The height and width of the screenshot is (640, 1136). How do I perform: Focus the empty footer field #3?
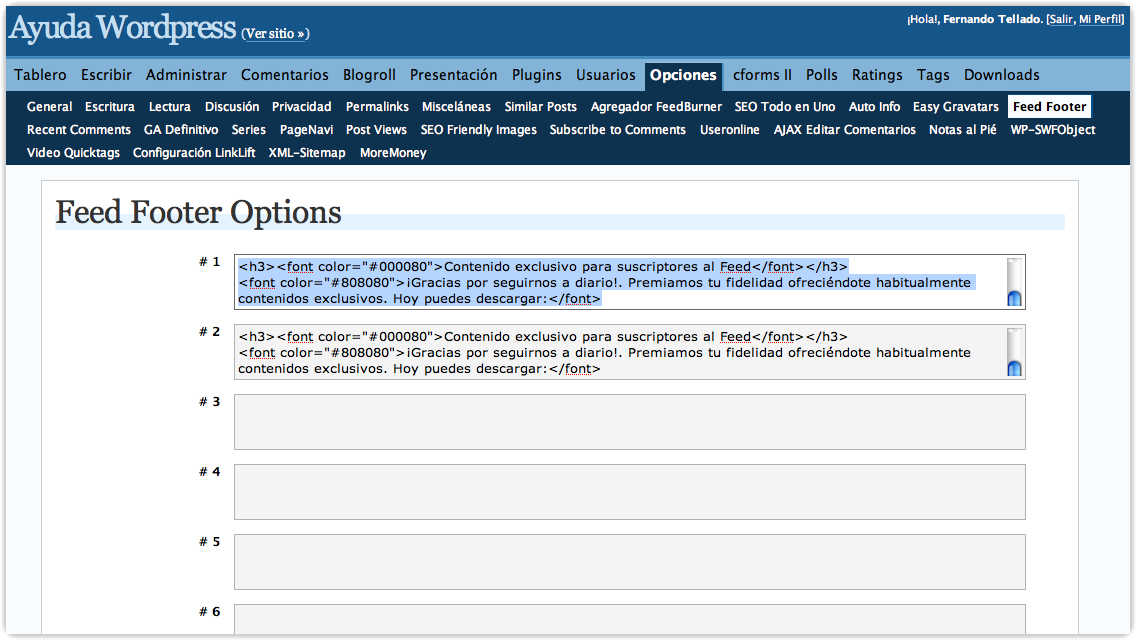click(x=629, y=422)
